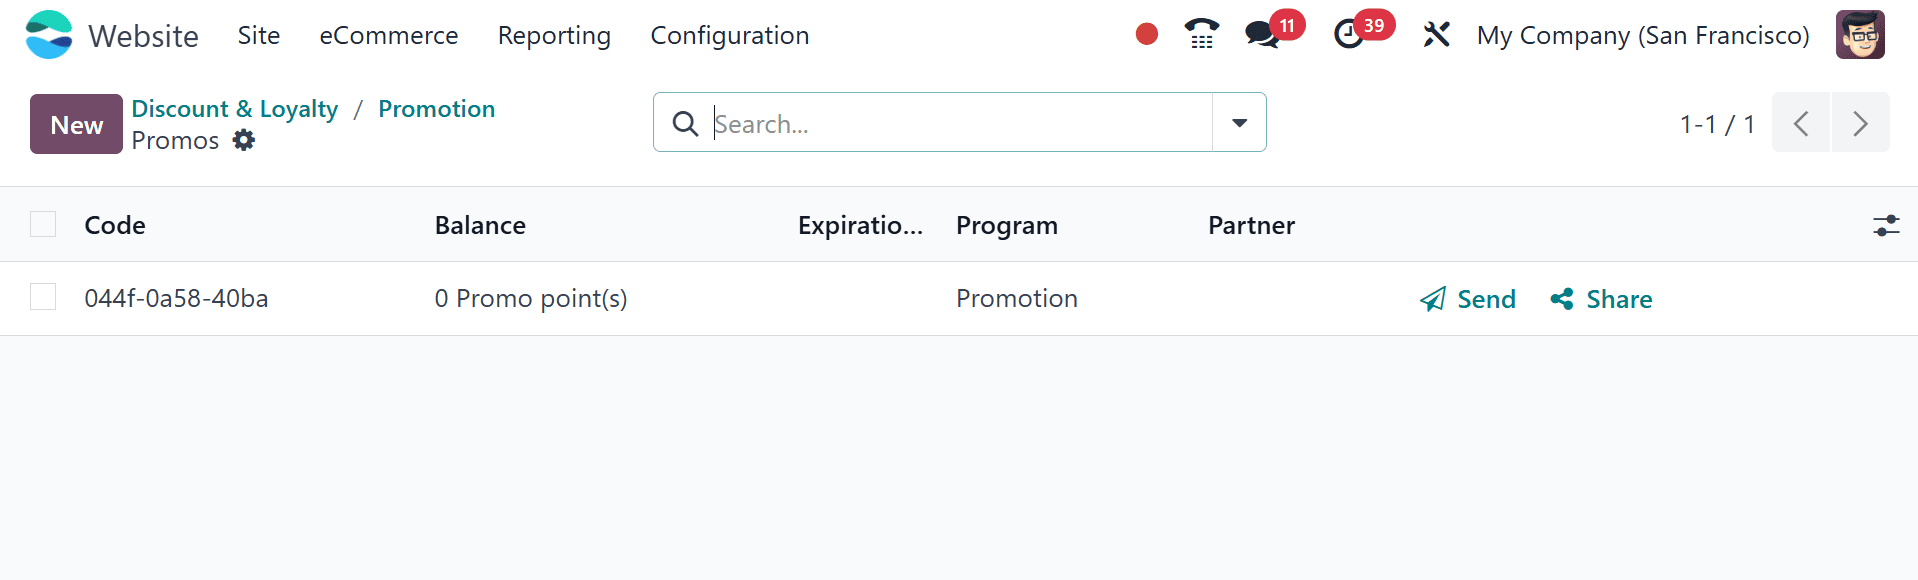Image resolution: width=1918 pixels, height=580 pixels.
Task: Open the optional columns selector
Action: [x=1885, y=226]
